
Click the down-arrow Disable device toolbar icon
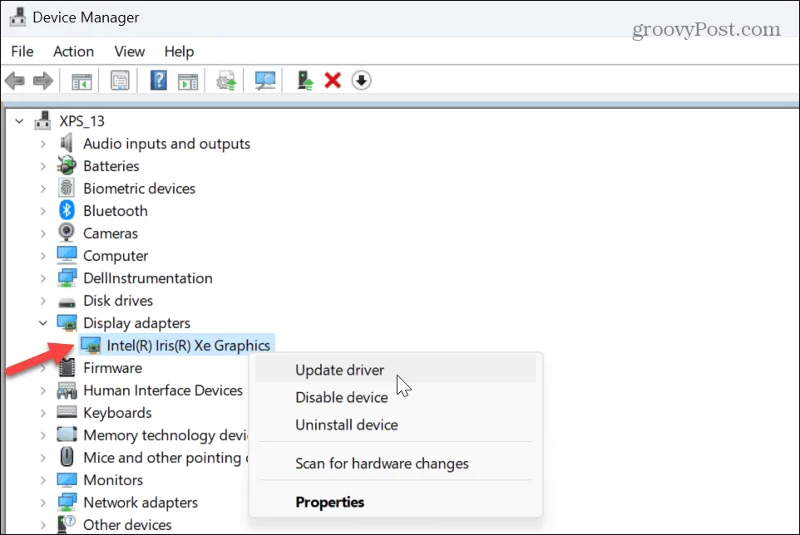[x=361, y=81]
